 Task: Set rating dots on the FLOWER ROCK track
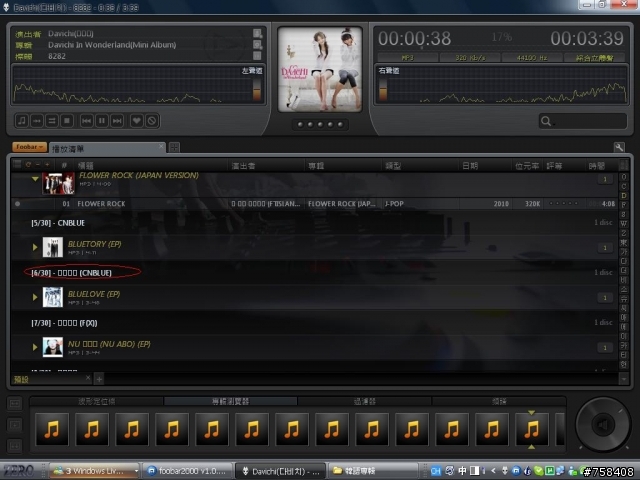point(564,204)
